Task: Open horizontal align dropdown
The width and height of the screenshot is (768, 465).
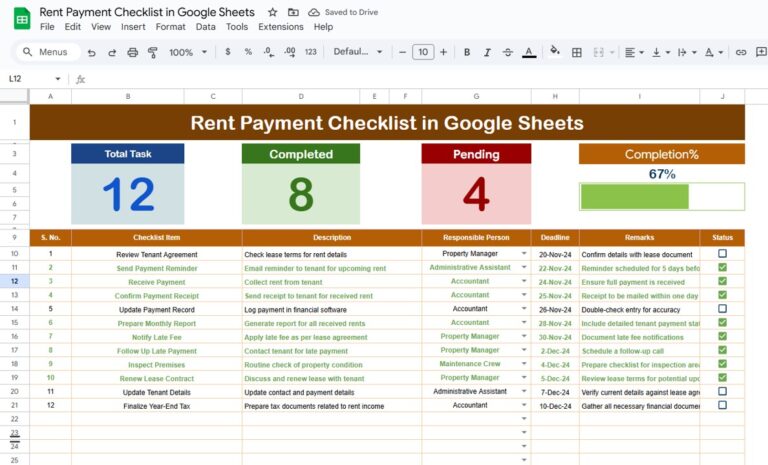Action: coord(634,52)
